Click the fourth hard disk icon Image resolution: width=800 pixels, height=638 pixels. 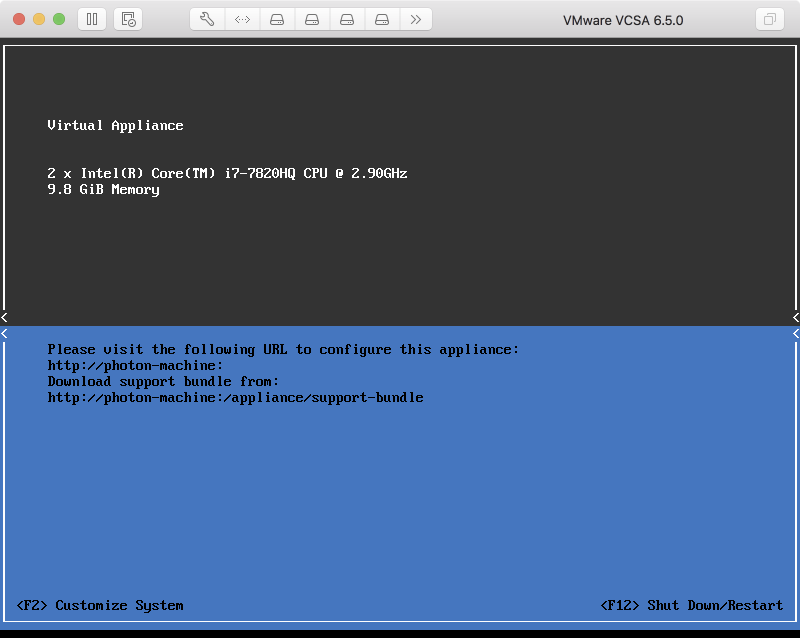pyautogui.click(x=382, y=19)
